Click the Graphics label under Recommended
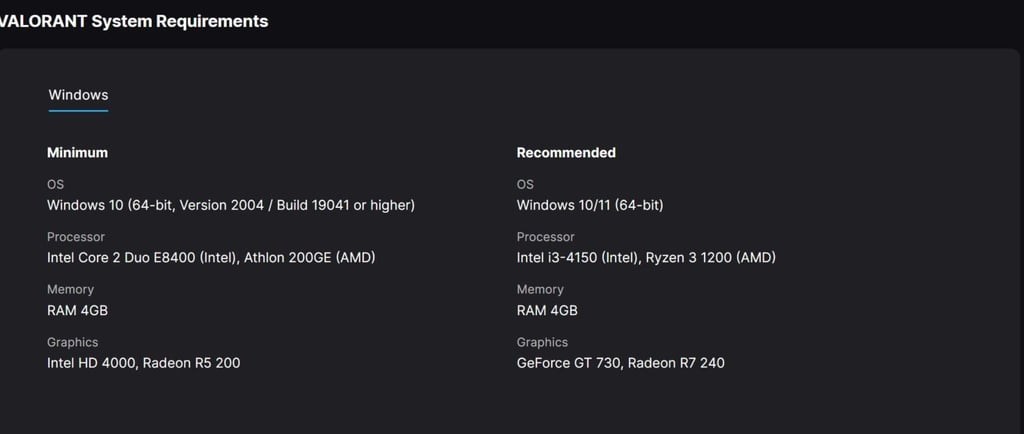Screen dimensions: 1024x434 (x=542, y=343)
